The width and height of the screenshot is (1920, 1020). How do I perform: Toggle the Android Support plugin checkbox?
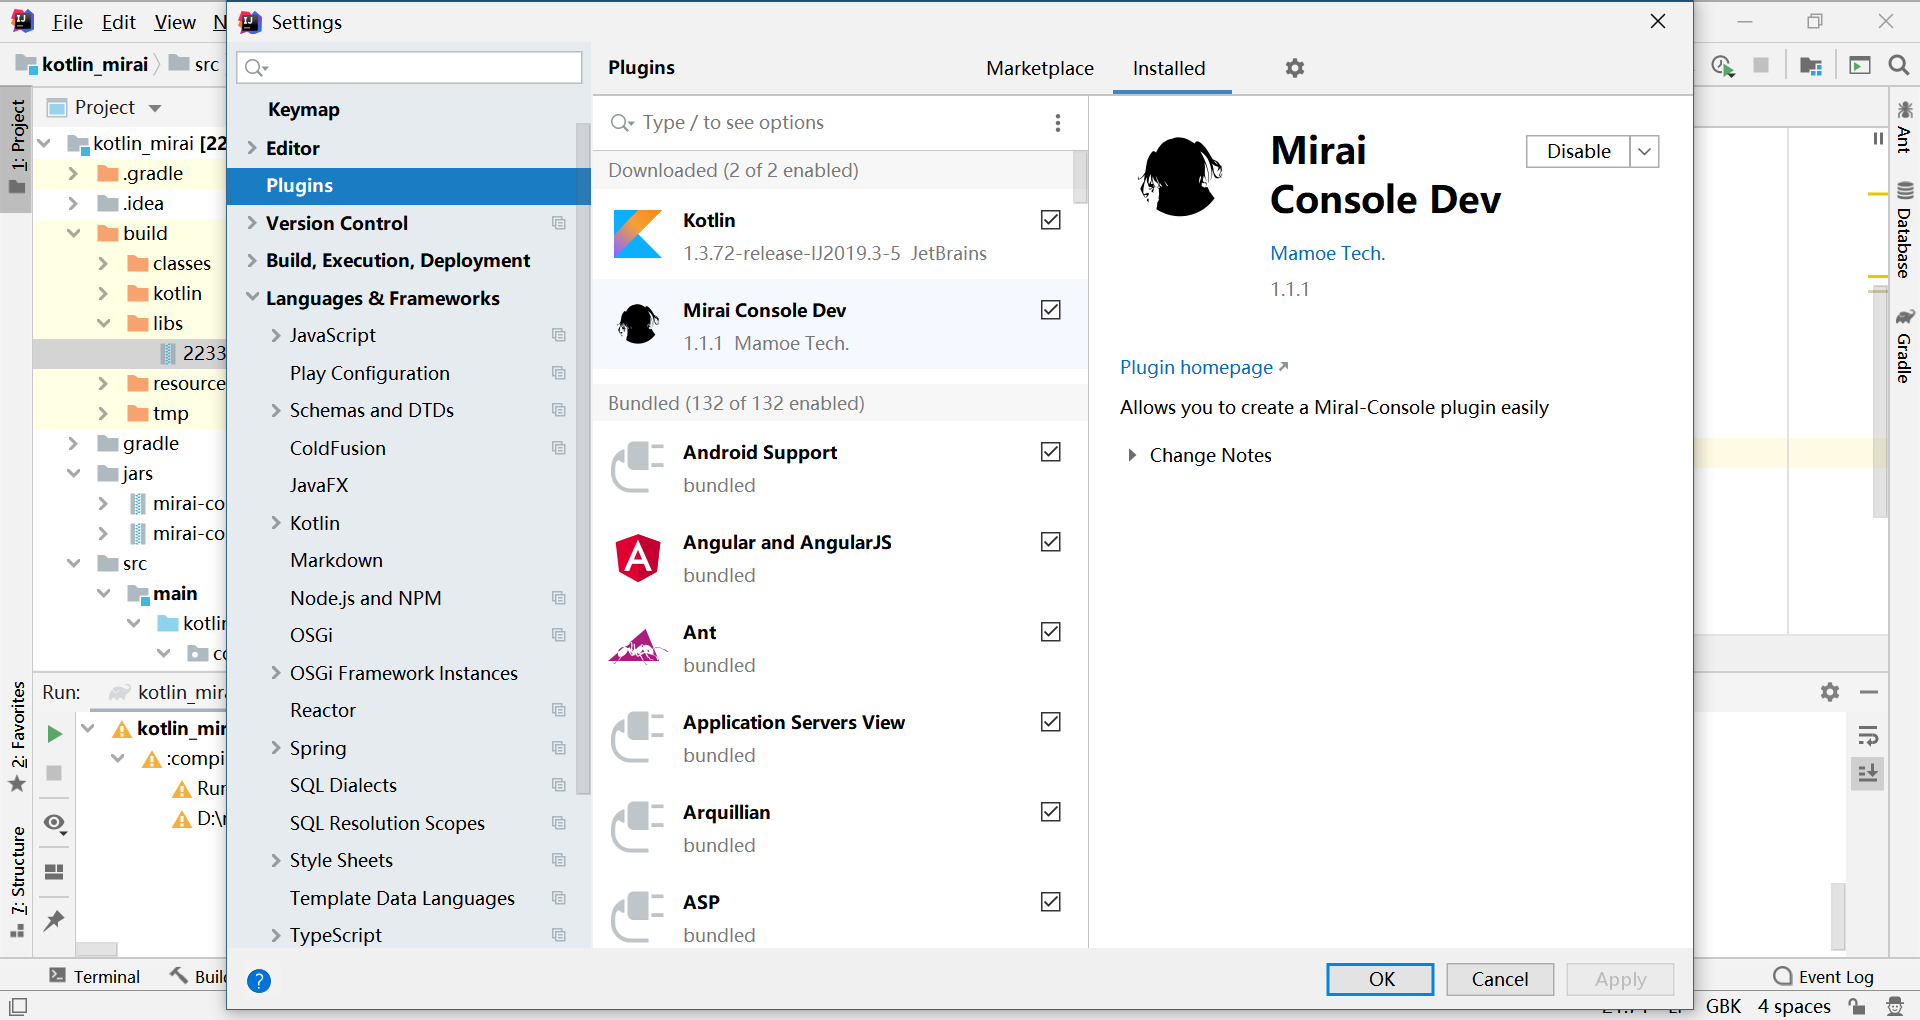pos(1051,452)
